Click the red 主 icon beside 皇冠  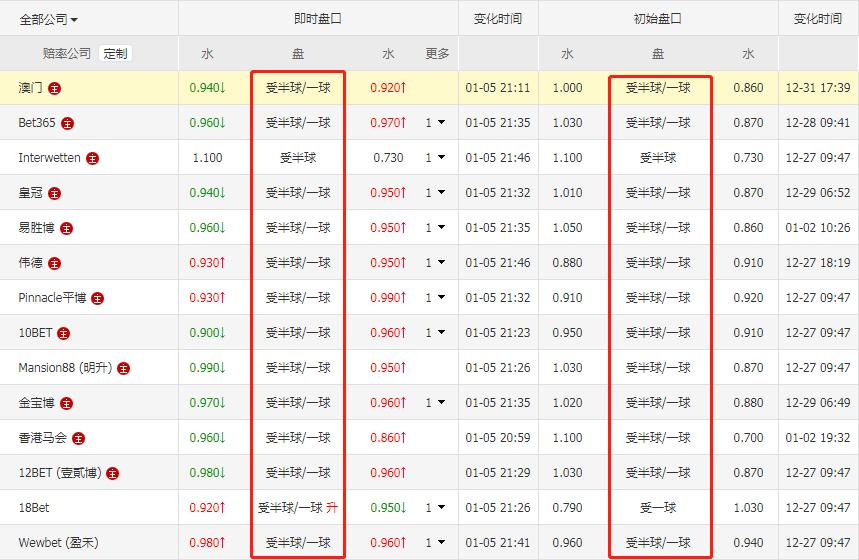click(54, 193)
